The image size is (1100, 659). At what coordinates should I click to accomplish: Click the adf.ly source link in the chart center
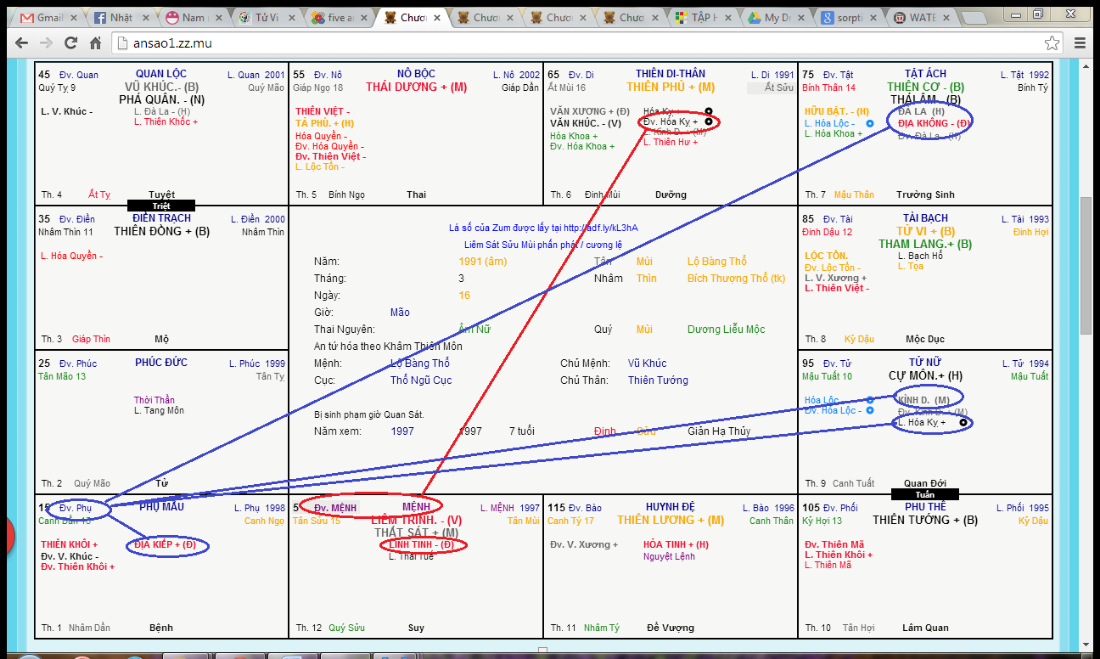tap(600, 228)
